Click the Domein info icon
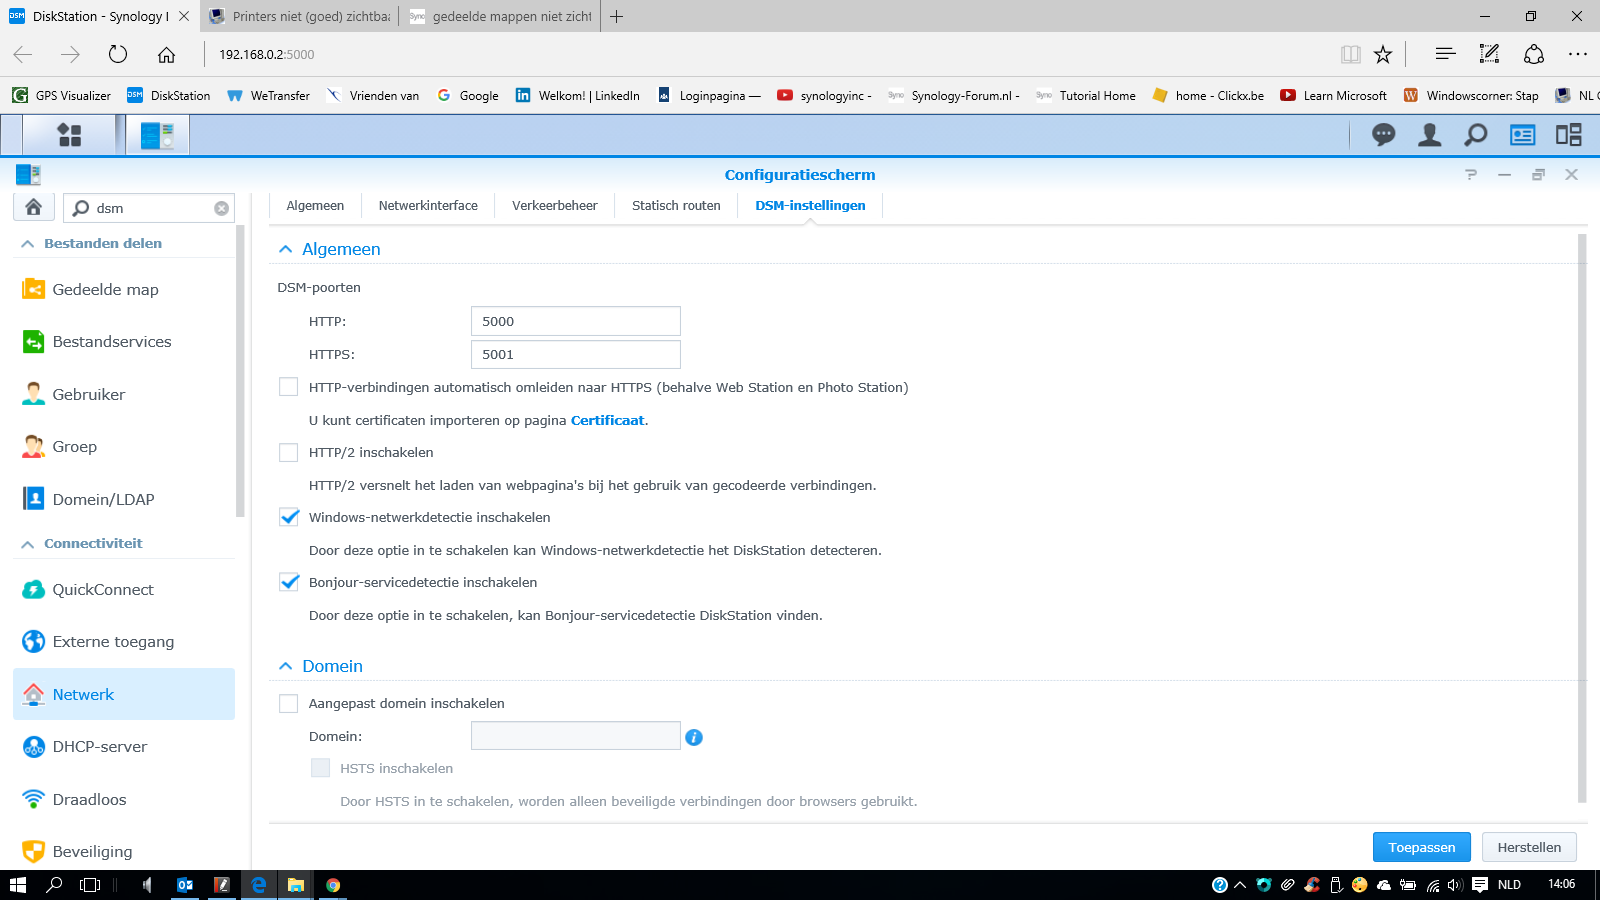 coord(694,737)
